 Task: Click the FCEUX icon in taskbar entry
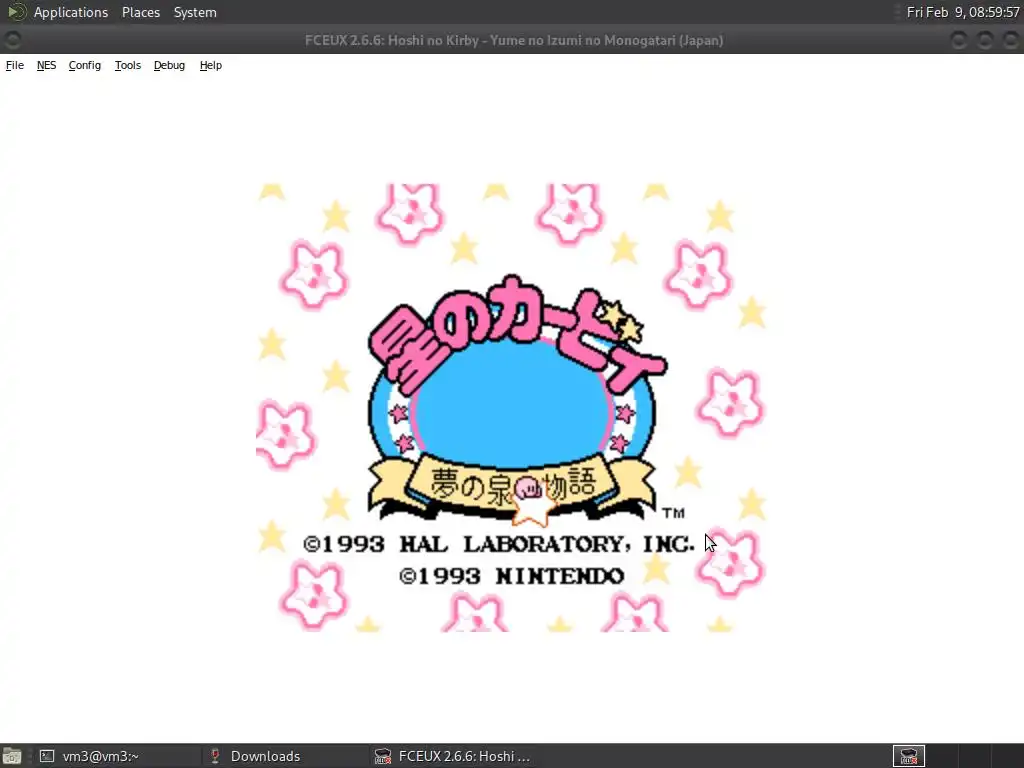click(x=383, y=756)
